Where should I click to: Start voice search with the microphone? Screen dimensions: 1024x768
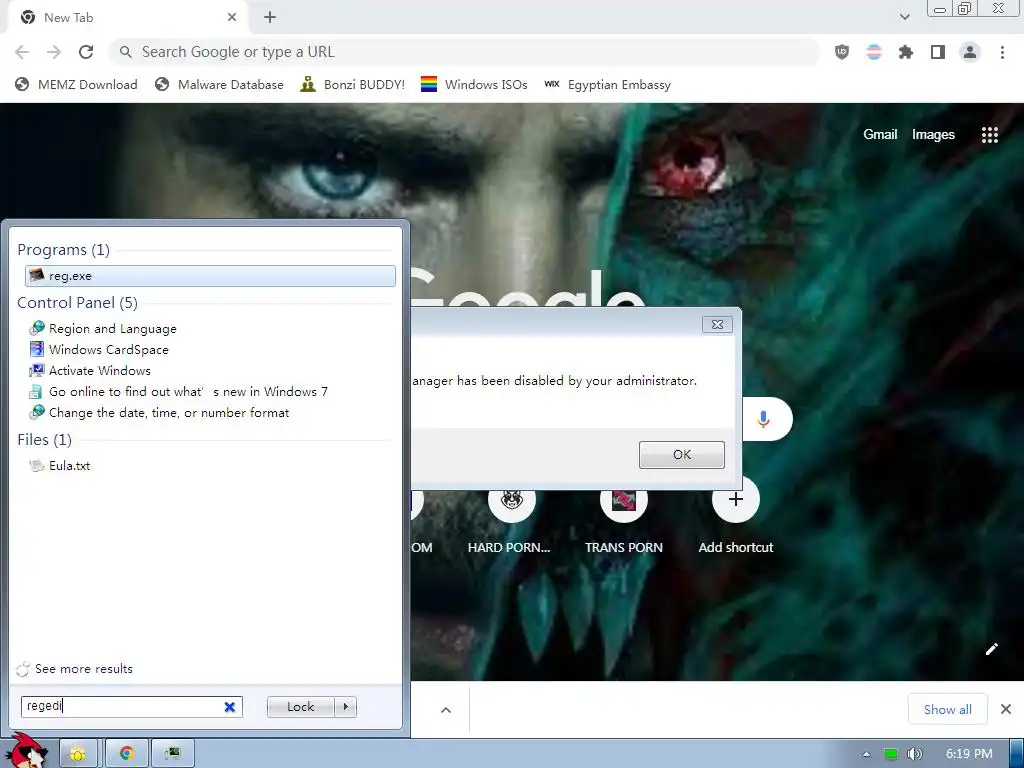coord(763,419)
